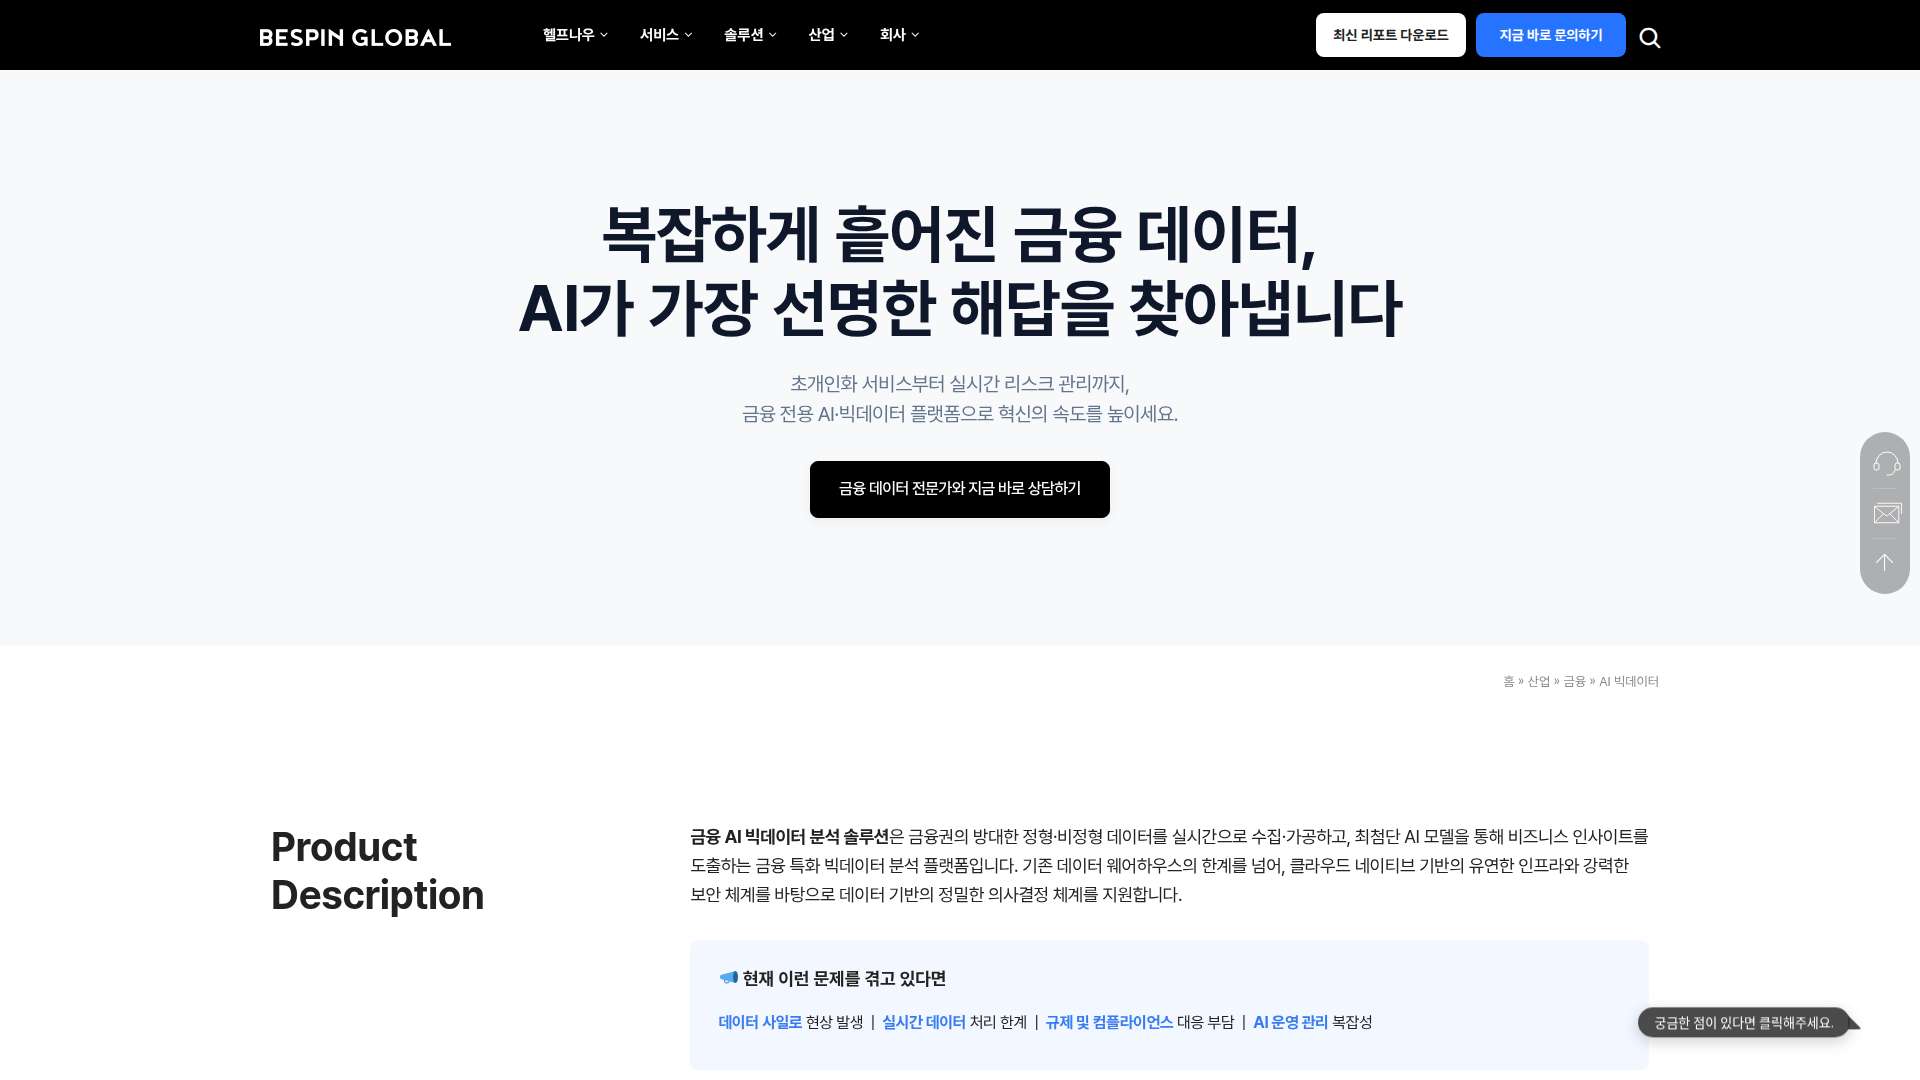Click the 금융 breadcrumb link
The height and width of the screenshot is (1080, 1920).
[x=1574, y=682]
